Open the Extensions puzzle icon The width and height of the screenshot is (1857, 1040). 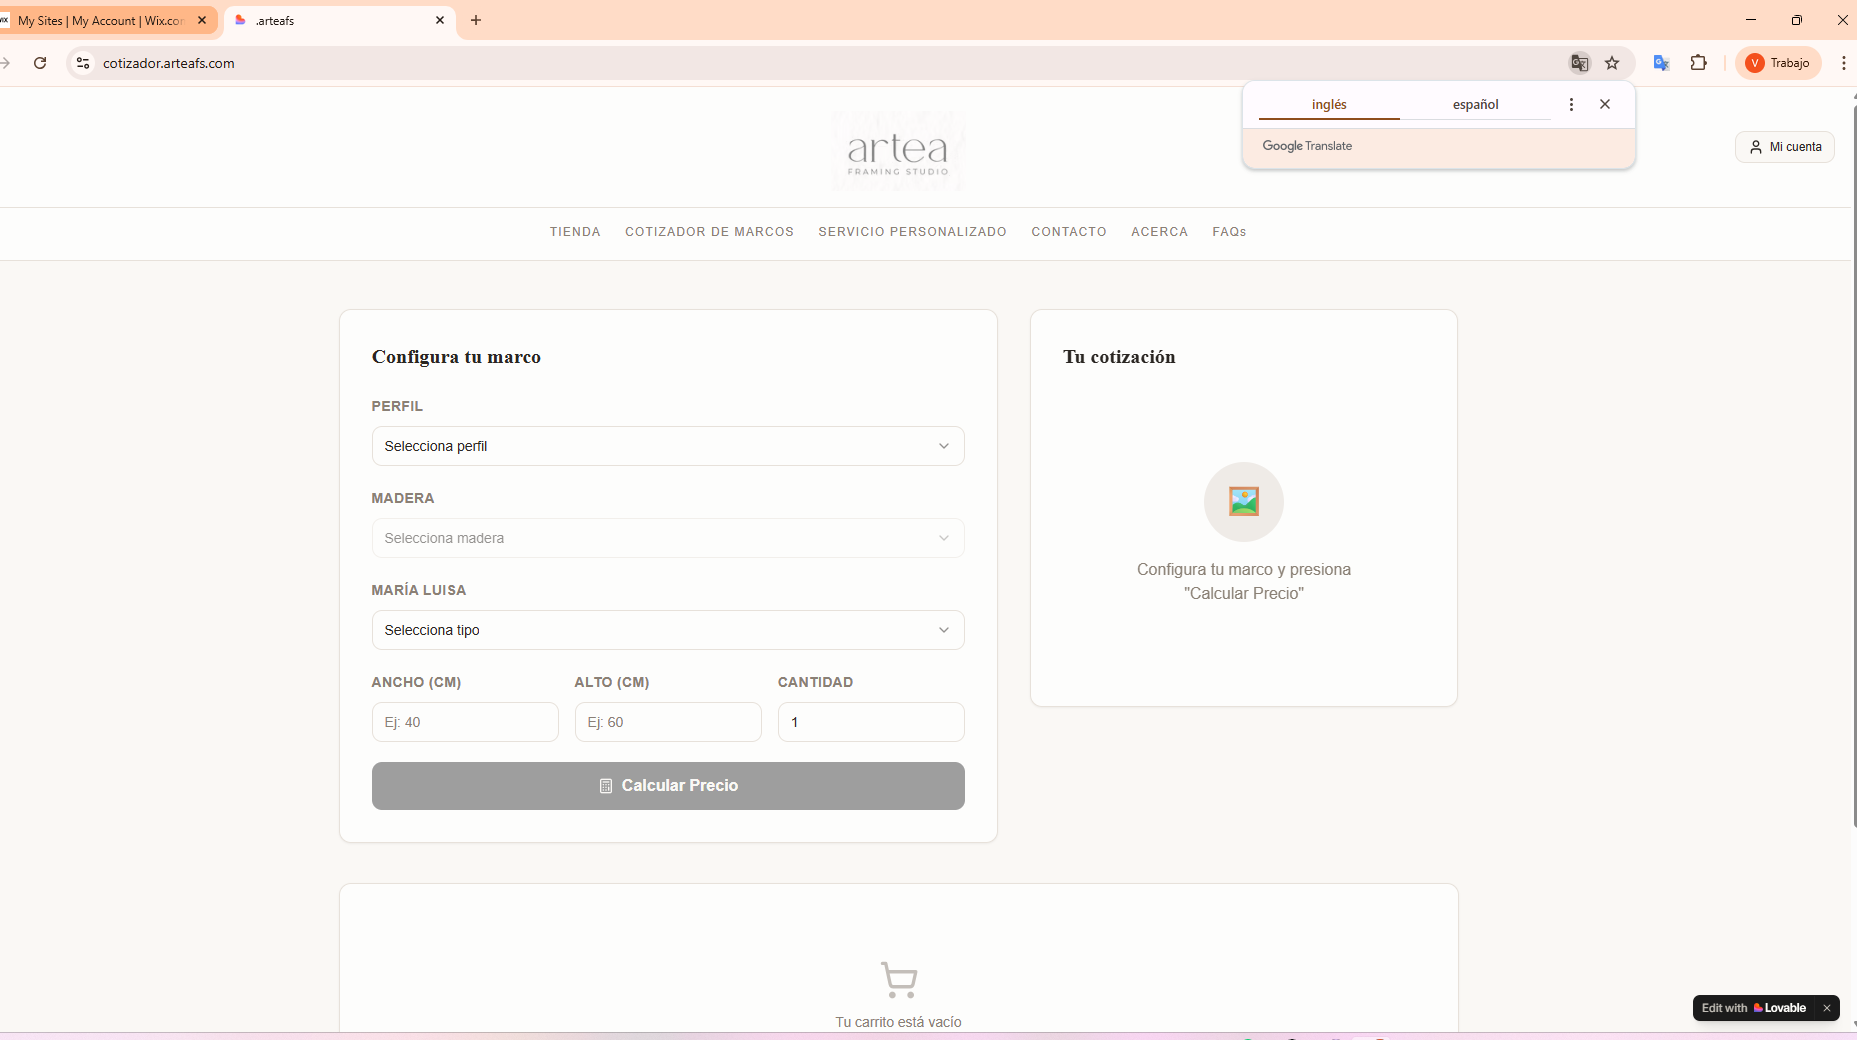[x=1698, y=63]
